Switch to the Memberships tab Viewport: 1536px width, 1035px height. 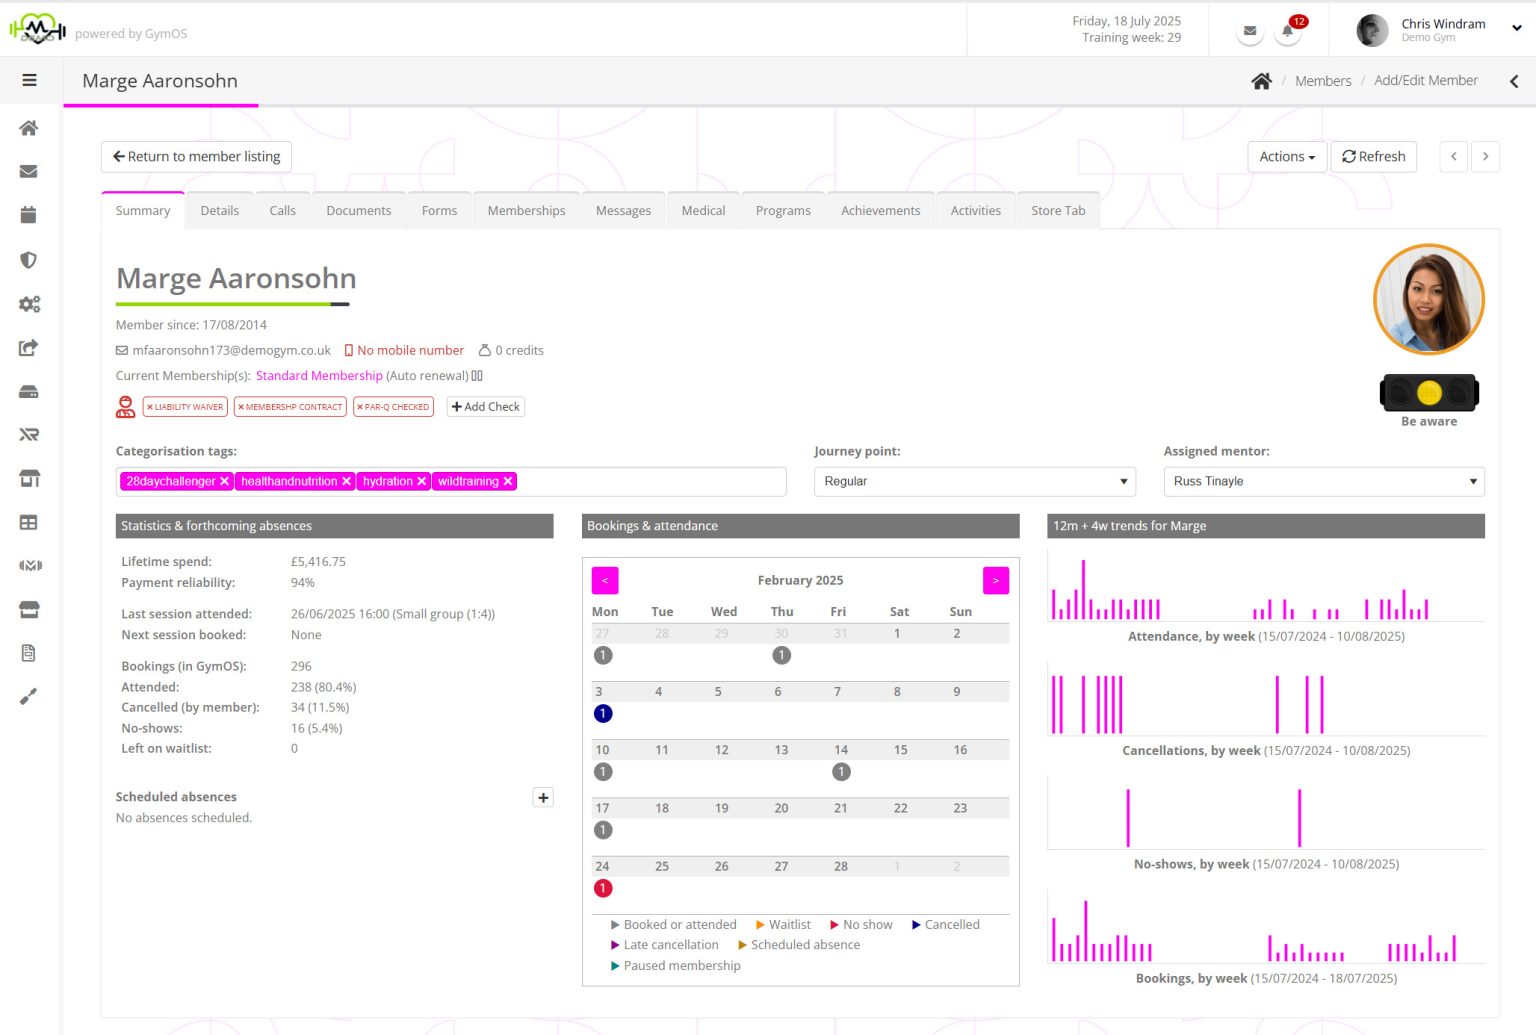click(526, 211)
